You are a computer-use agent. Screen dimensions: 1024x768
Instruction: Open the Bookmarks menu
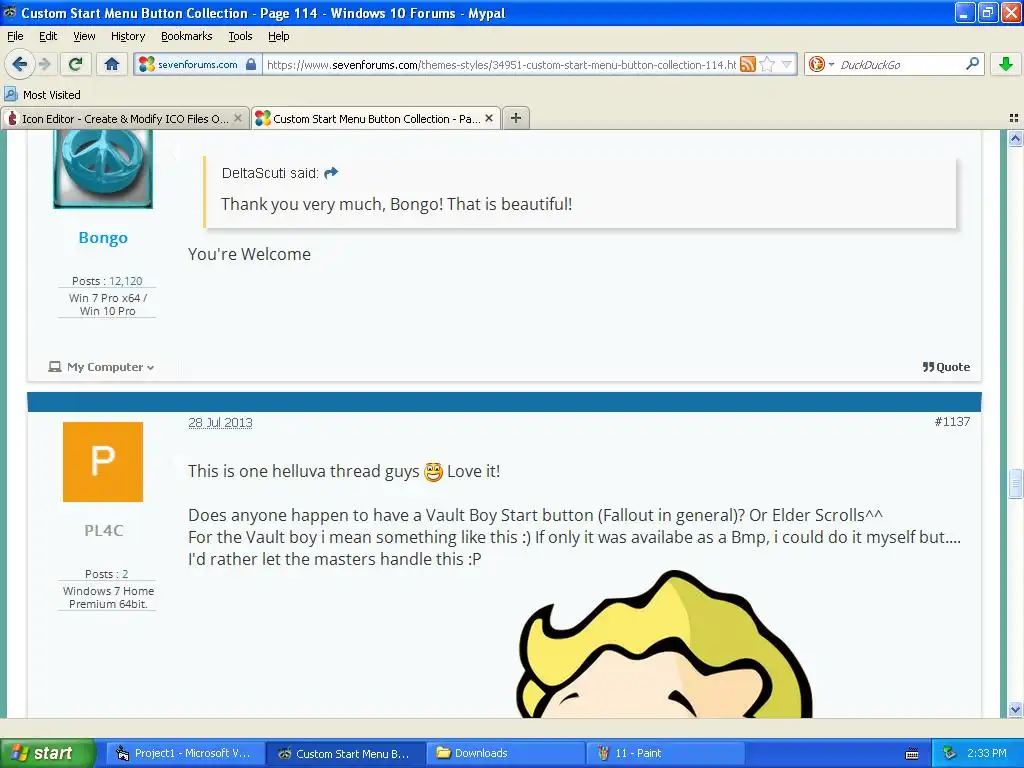click(x=186, y=36)
